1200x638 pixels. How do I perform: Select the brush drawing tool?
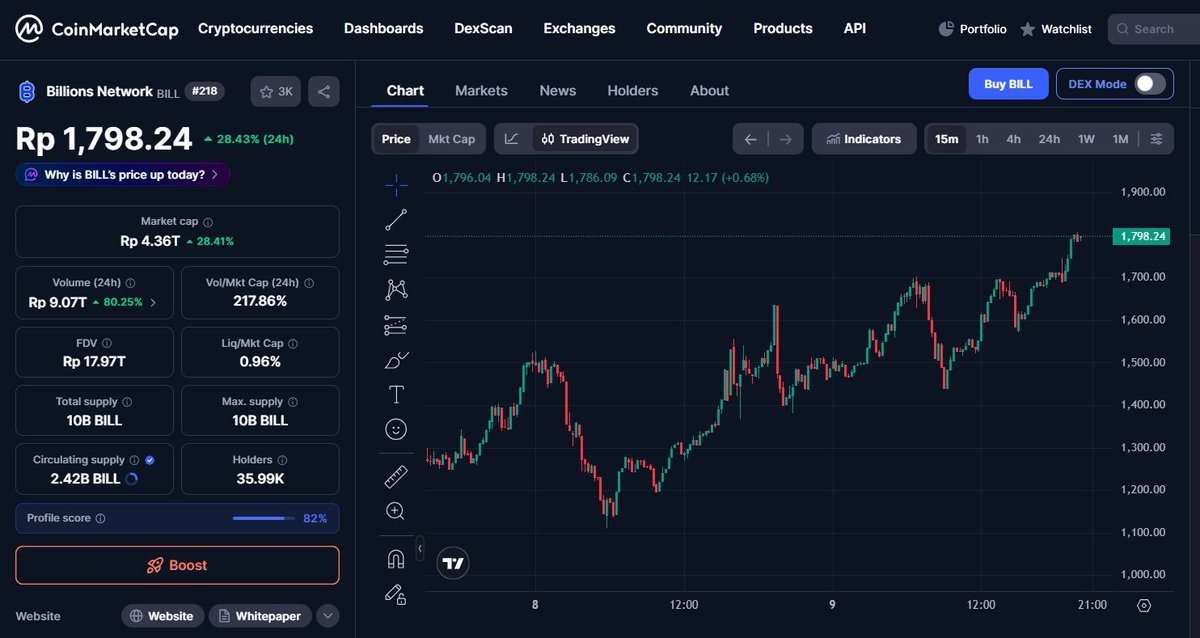pos(396,360)
